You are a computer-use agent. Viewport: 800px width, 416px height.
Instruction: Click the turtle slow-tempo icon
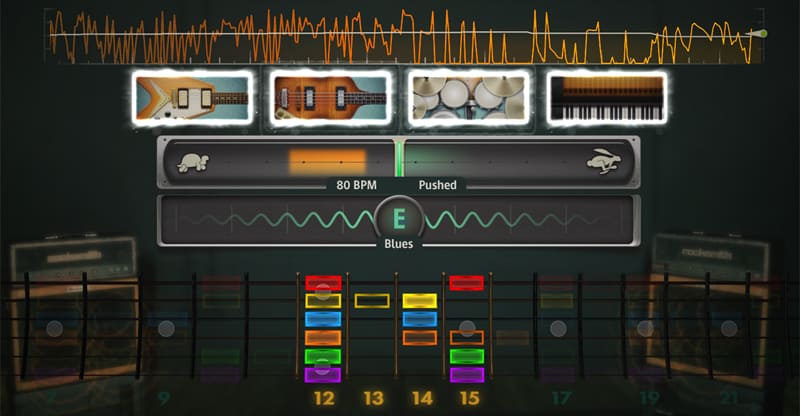pos(193,163)
